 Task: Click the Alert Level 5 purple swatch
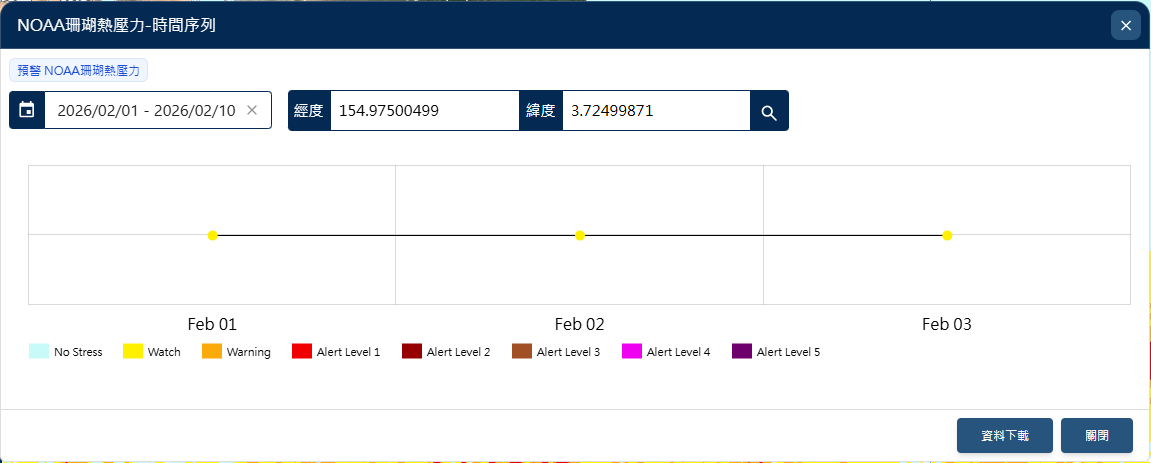click(x=742, y=352)
